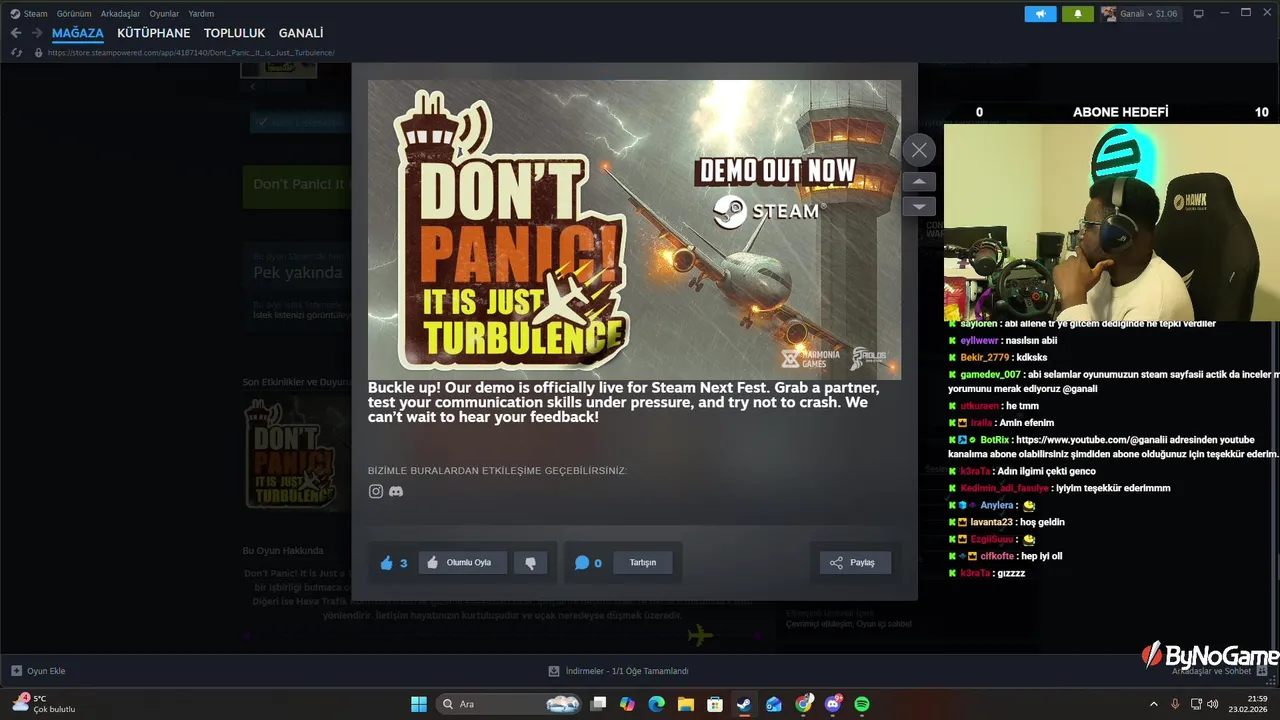This screenshot has height=720, width=1280.
Task: Click the Don't Panic banner image
Action: [x=634, y=230]
